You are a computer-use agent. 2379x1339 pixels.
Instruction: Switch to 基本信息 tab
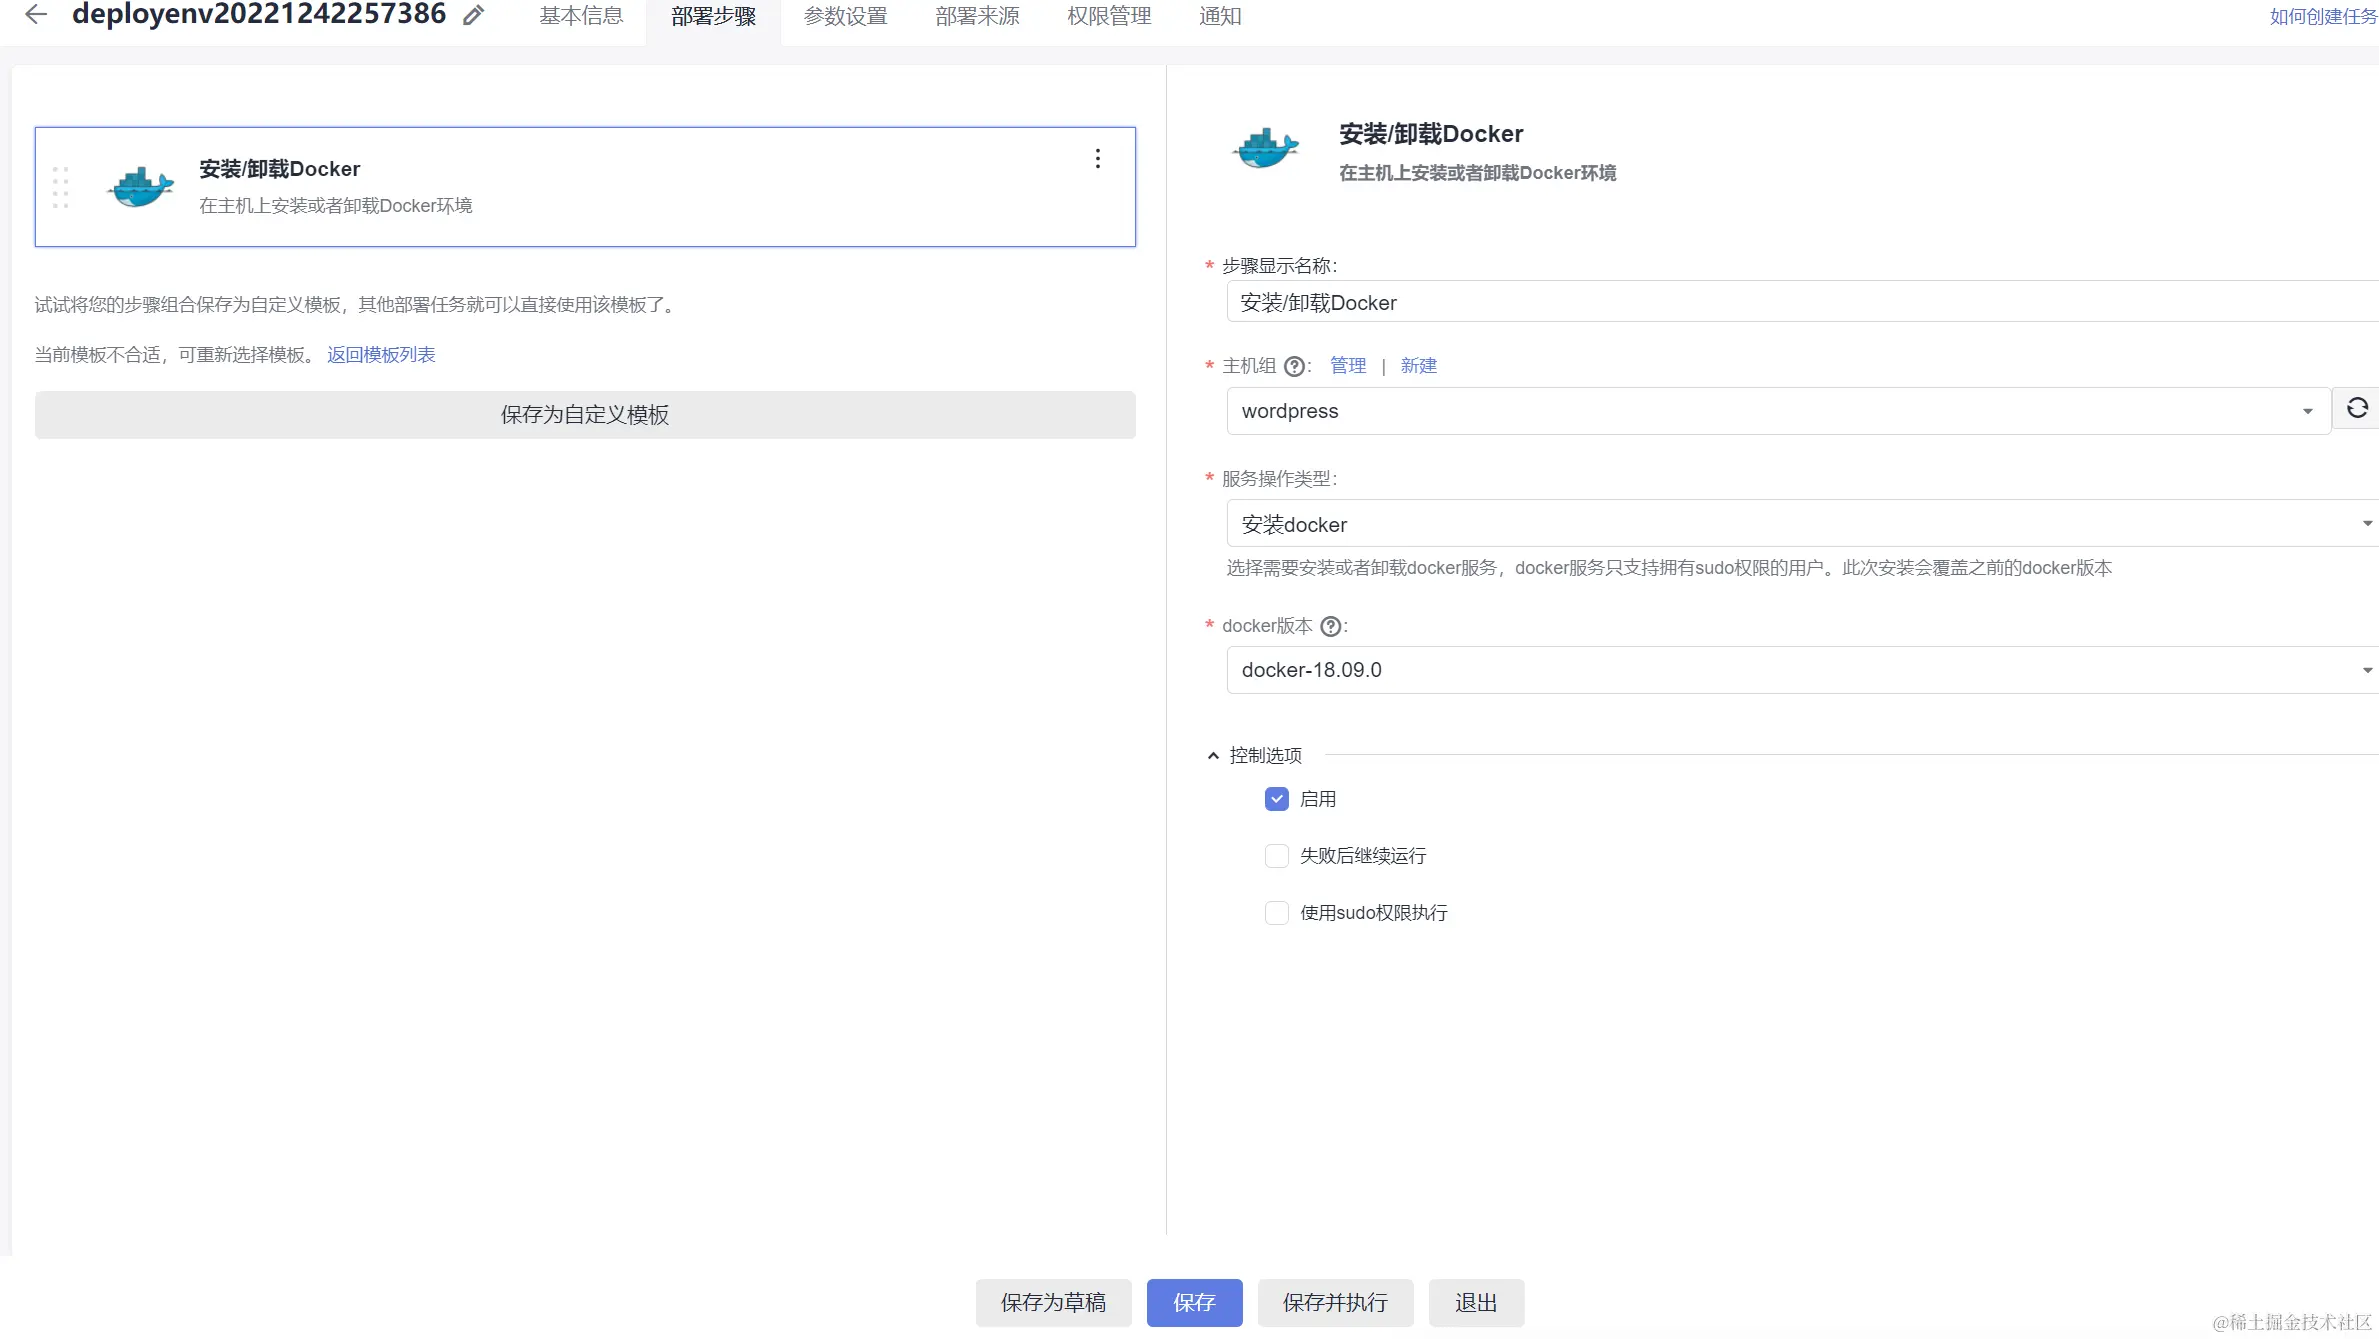pos(581,17)
